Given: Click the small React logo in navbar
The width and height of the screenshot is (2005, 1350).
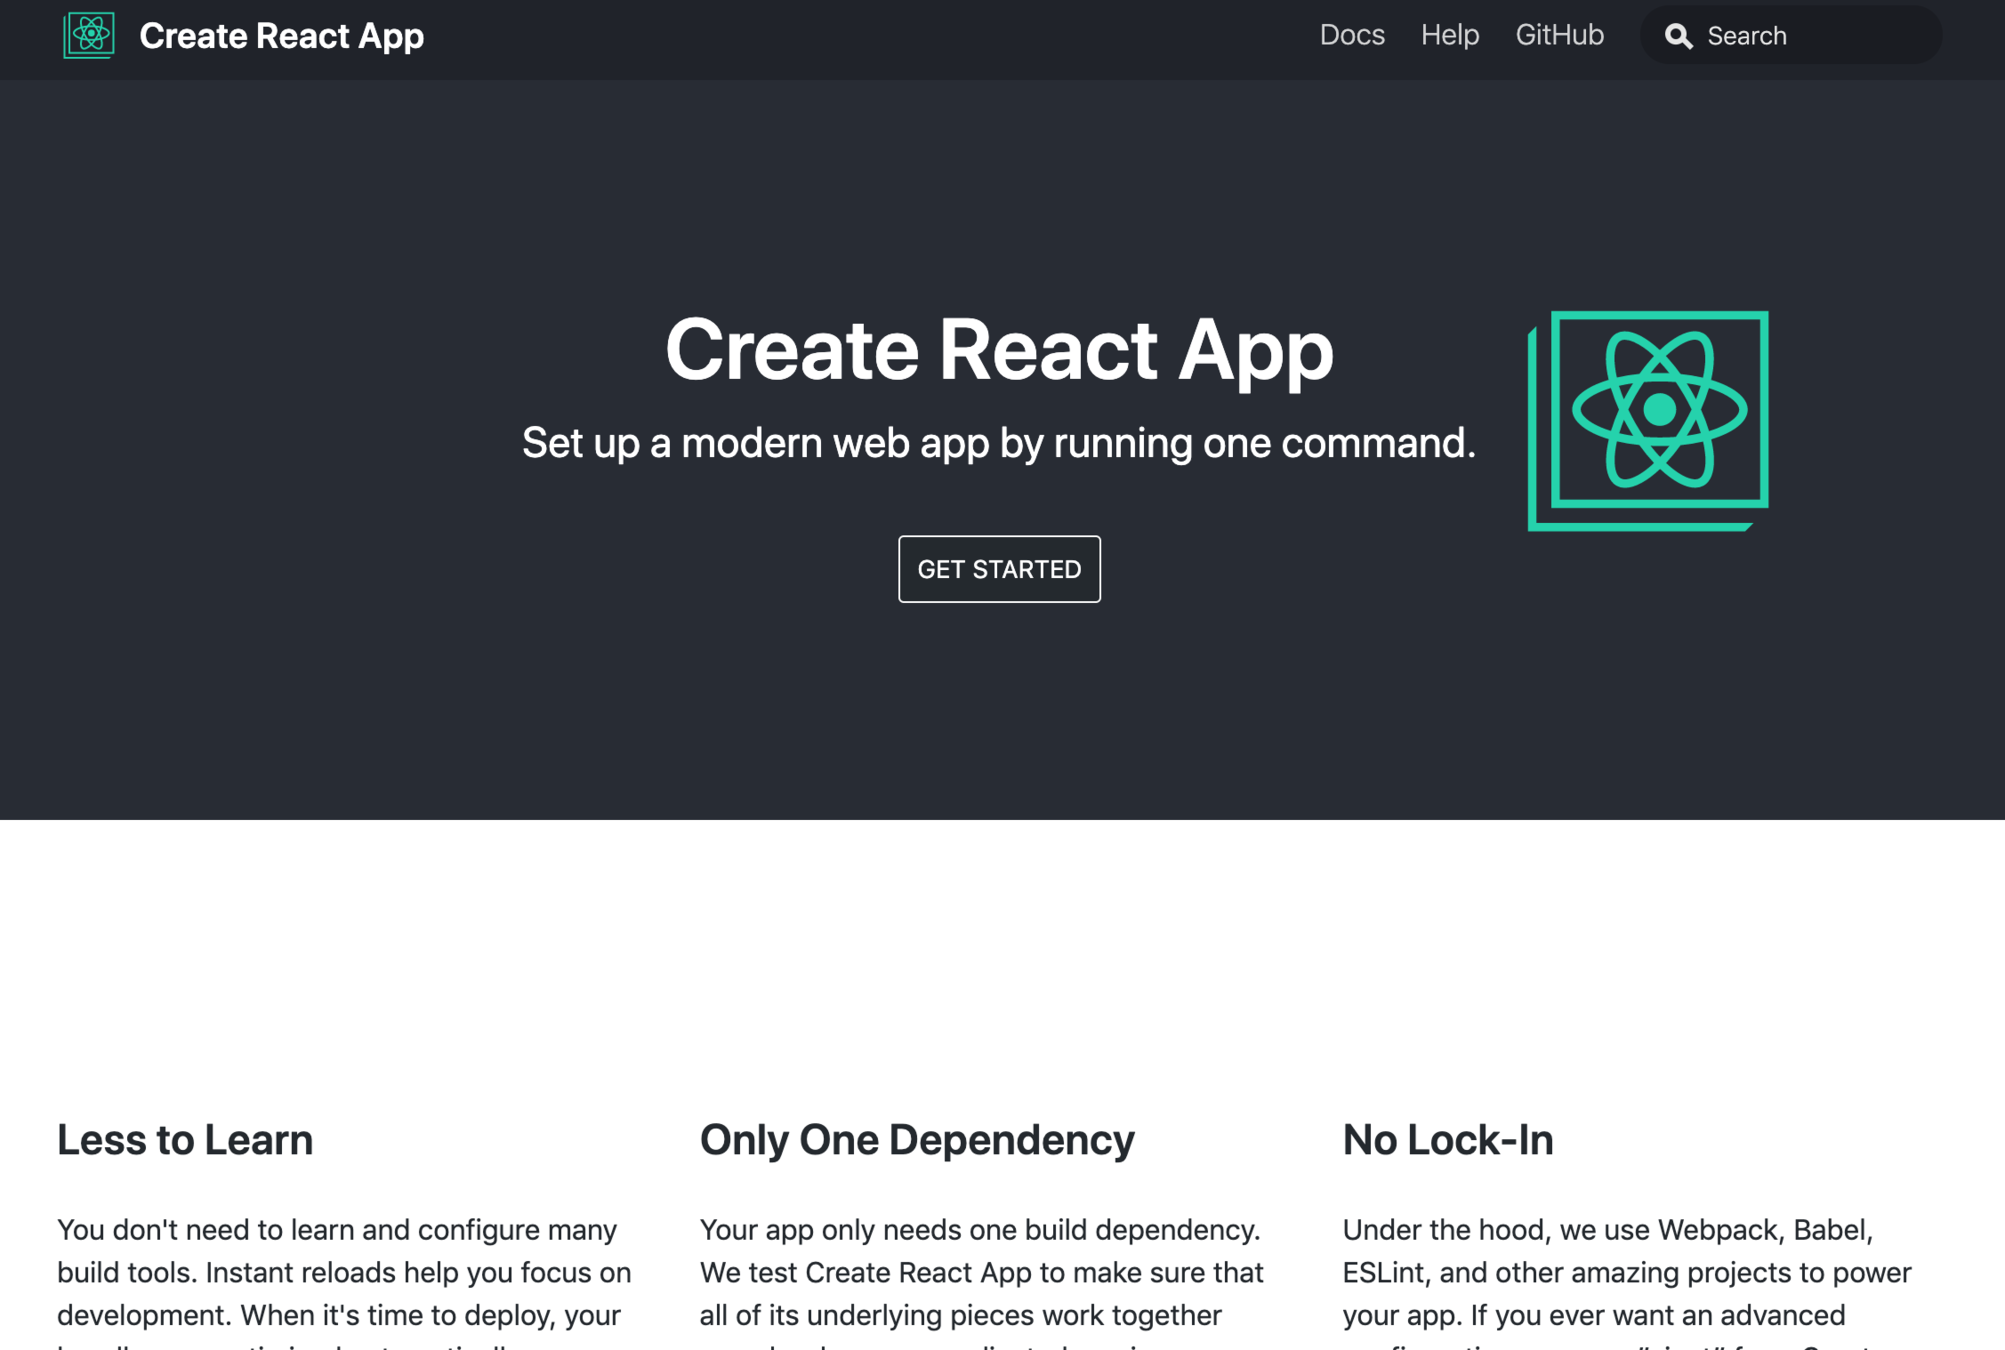Looking at the screenshot, I should [x=89, y=35].
